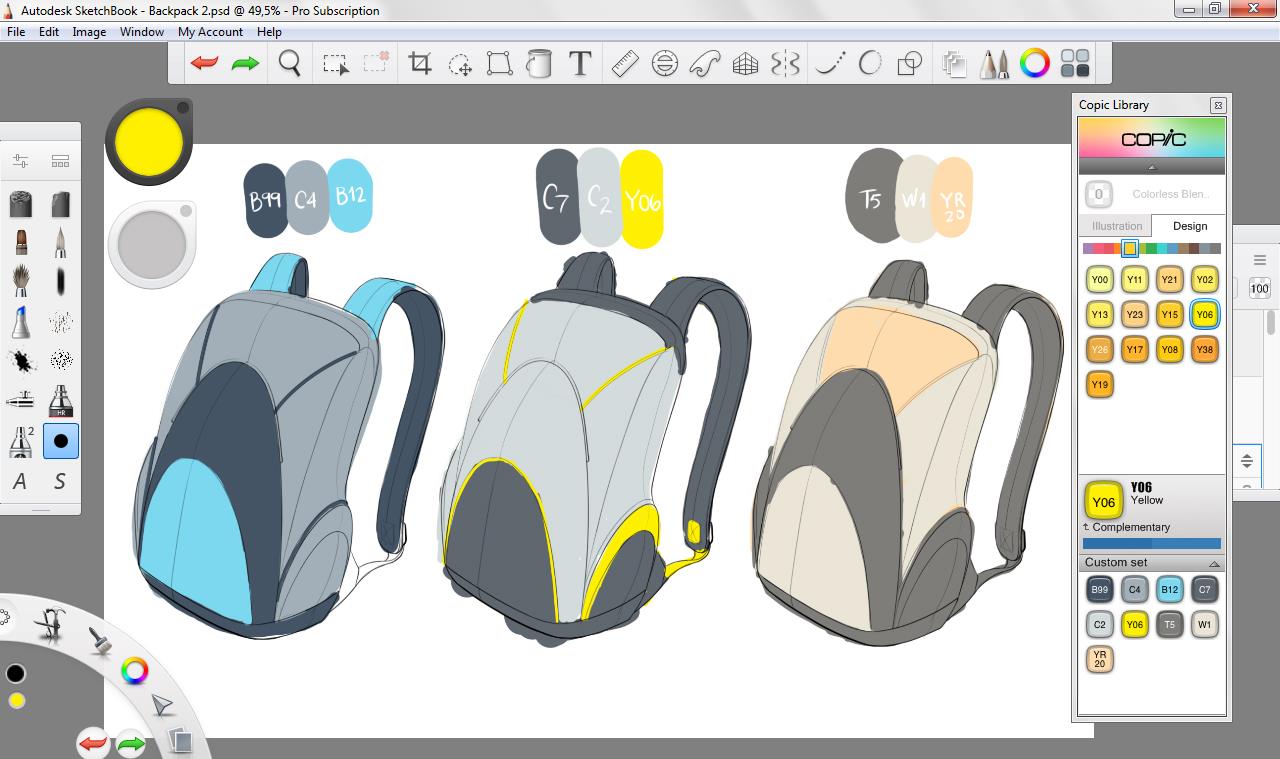Click the Redo arrow in the top toolbar
Image resolution: width=1280 pixels, height=759 pixels.
[x=245, y=64]
